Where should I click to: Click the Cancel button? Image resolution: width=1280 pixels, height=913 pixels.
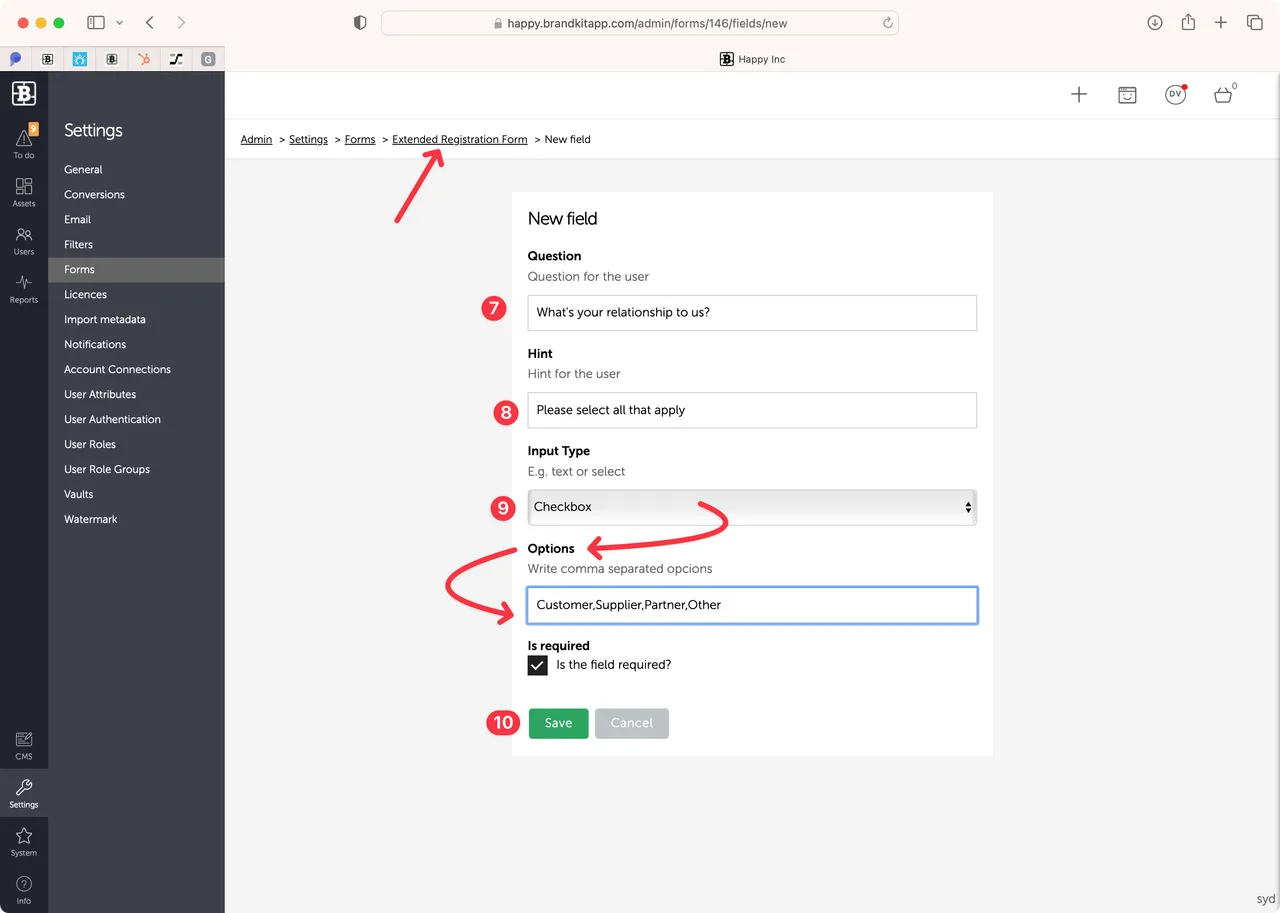coord(631,723)
